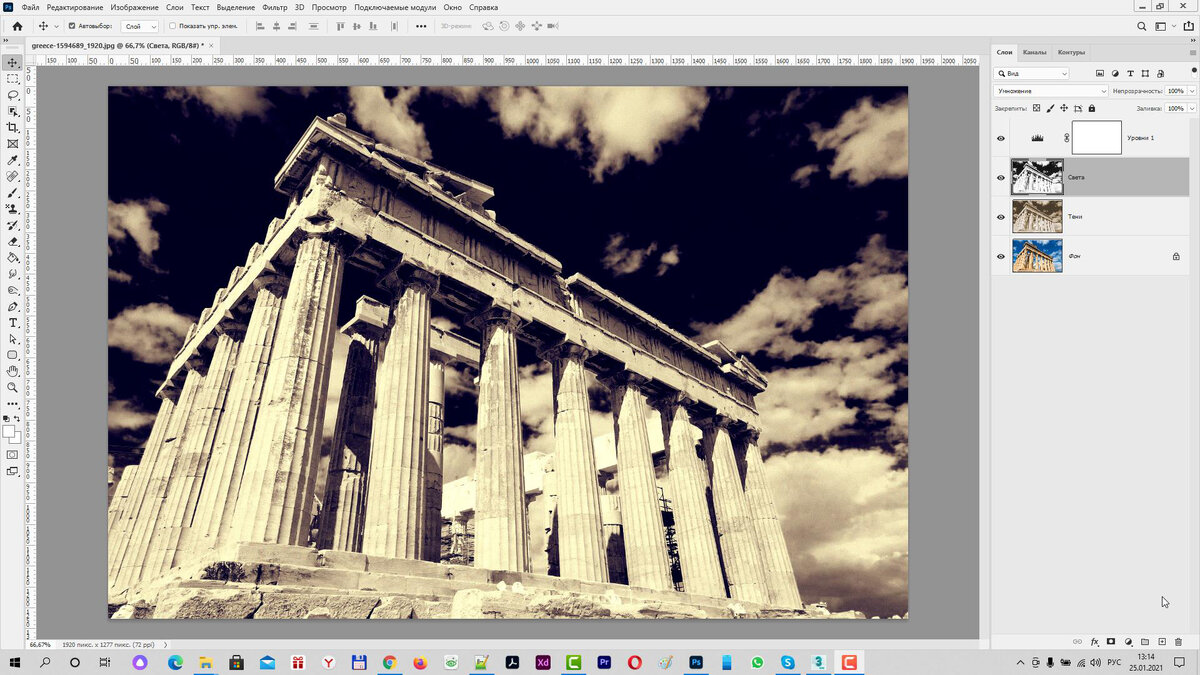Select the Eyedropper tool

pos(13,160)
